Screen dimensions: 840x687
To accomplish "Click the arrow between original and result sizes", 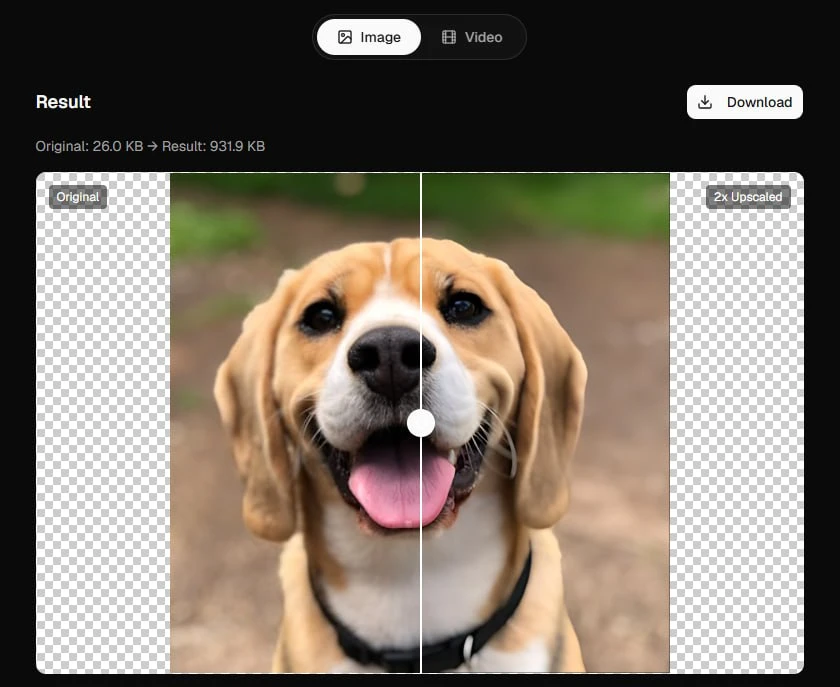I will [x=153, y=146].
